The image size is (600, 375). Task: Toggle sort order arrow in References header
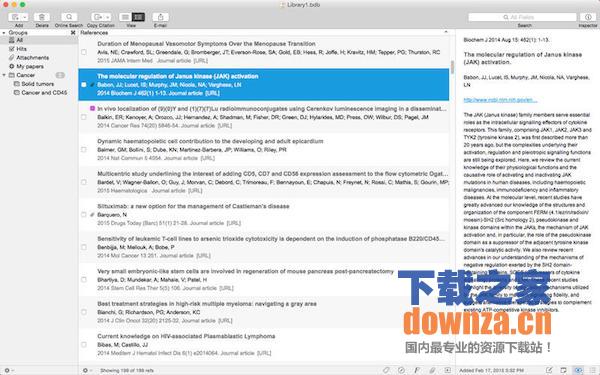click(x=446, y=33)
